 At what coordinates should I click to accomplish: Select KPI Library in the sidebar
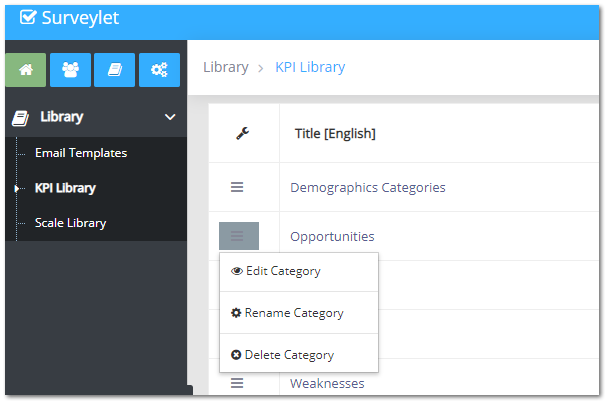tap(65, 188)
